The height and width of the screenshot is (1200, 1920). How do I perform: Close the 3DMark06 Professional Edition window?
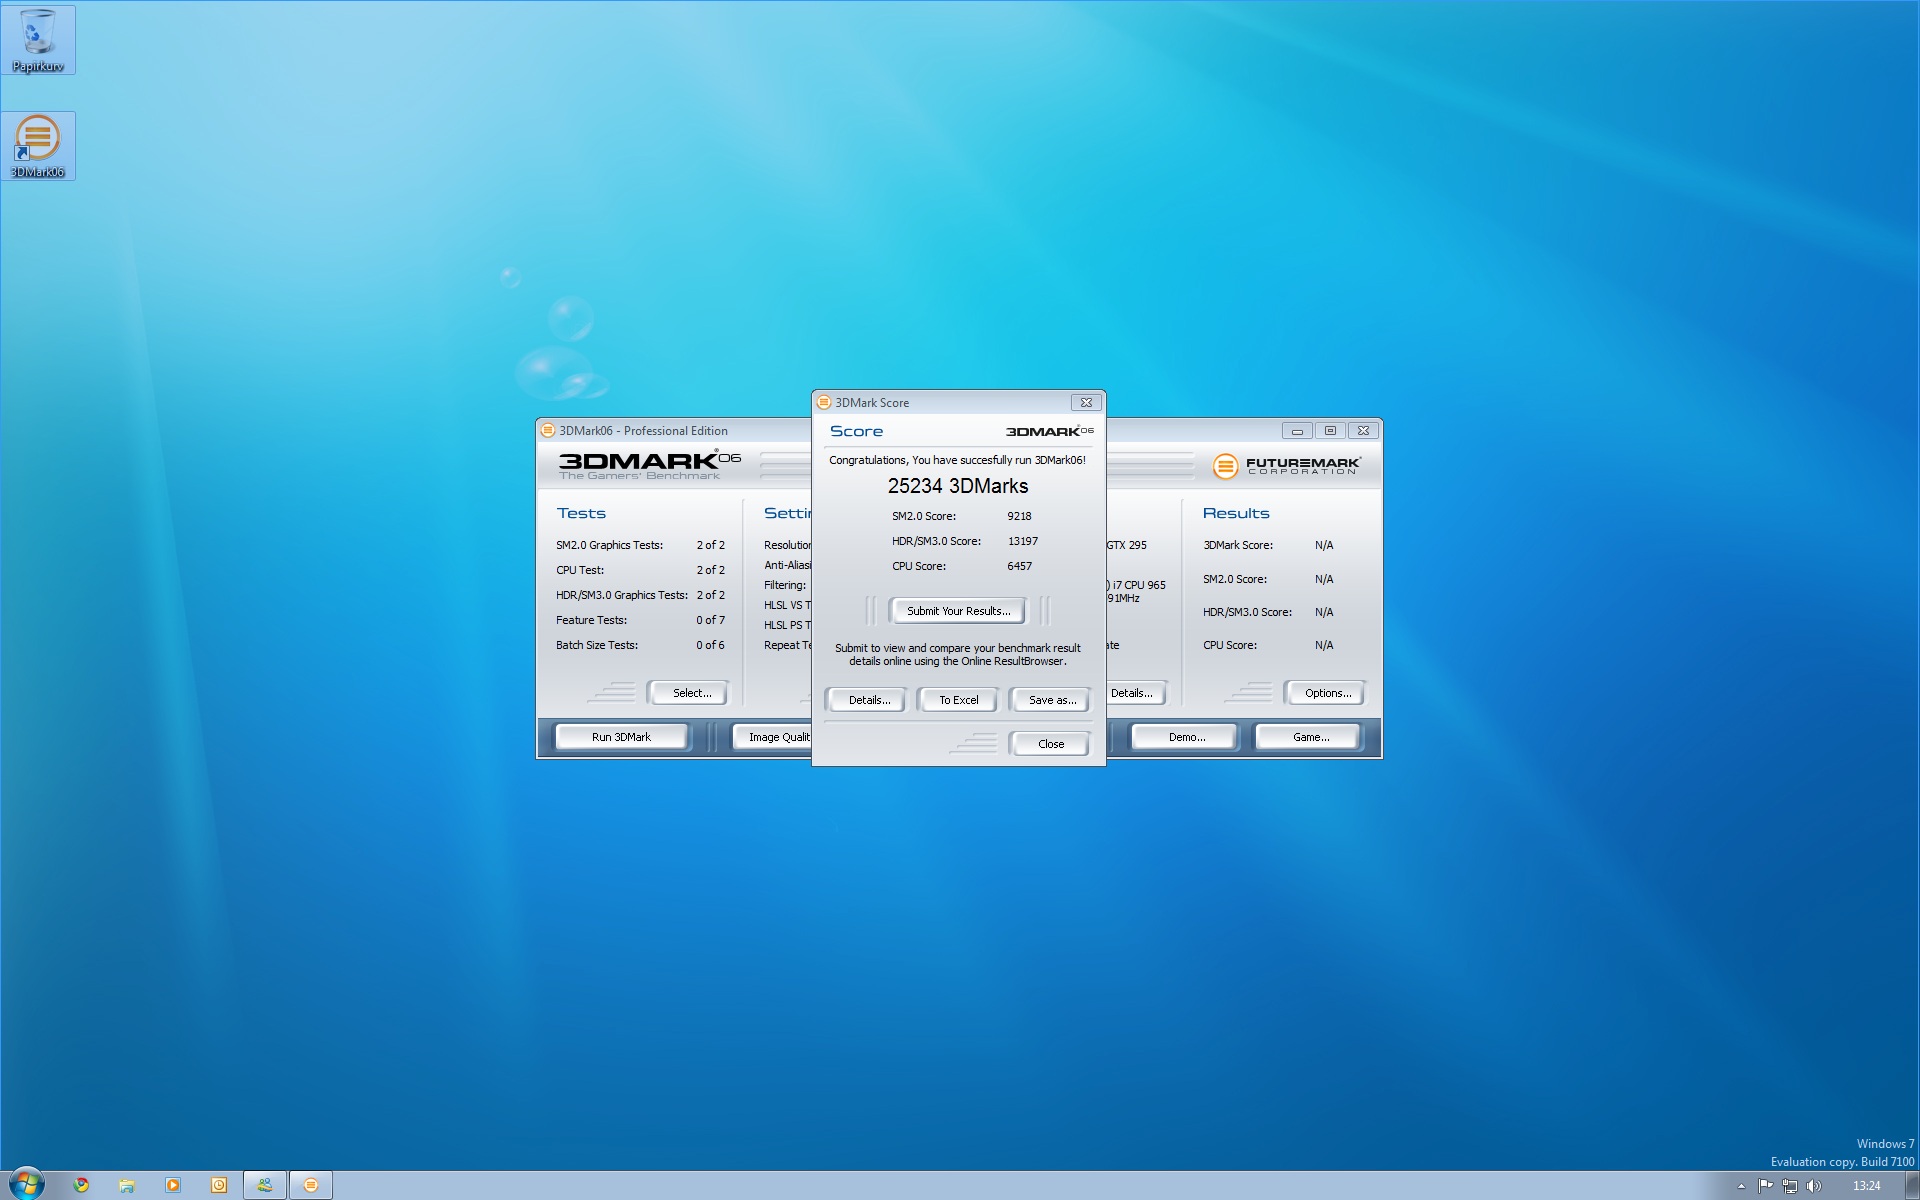1363,431
